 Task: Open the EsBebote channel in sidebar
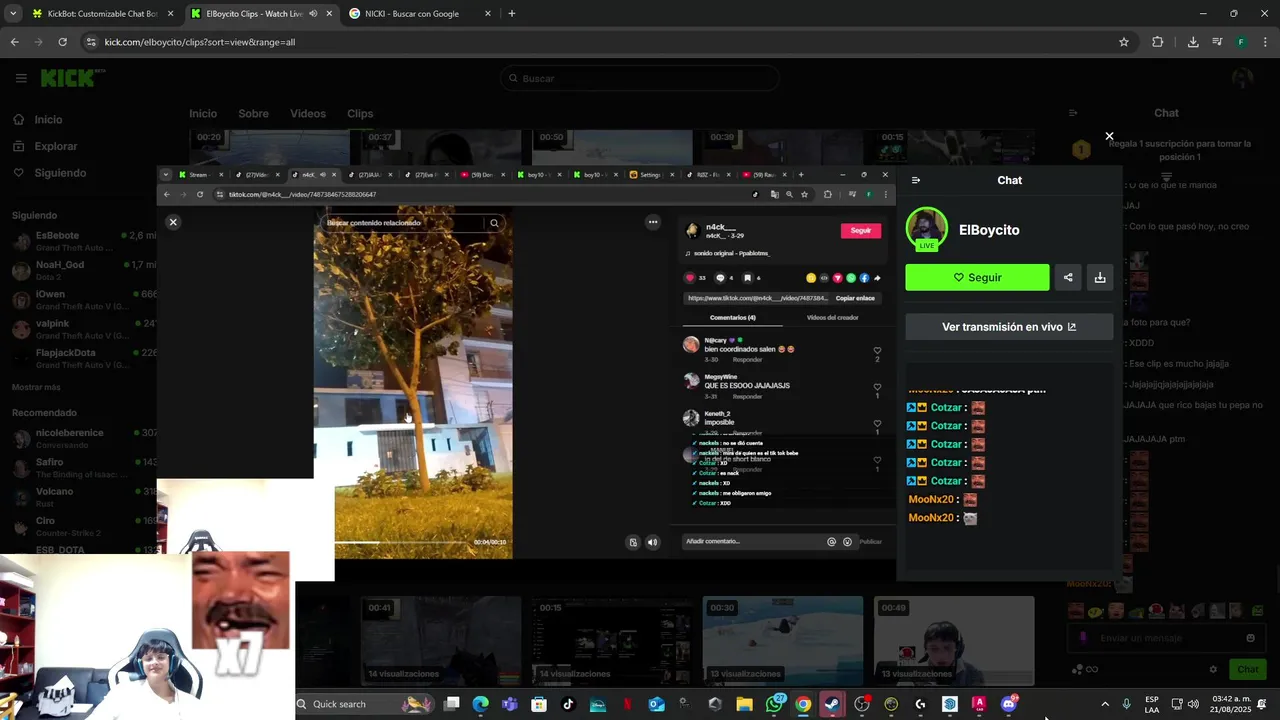[85, 241]
